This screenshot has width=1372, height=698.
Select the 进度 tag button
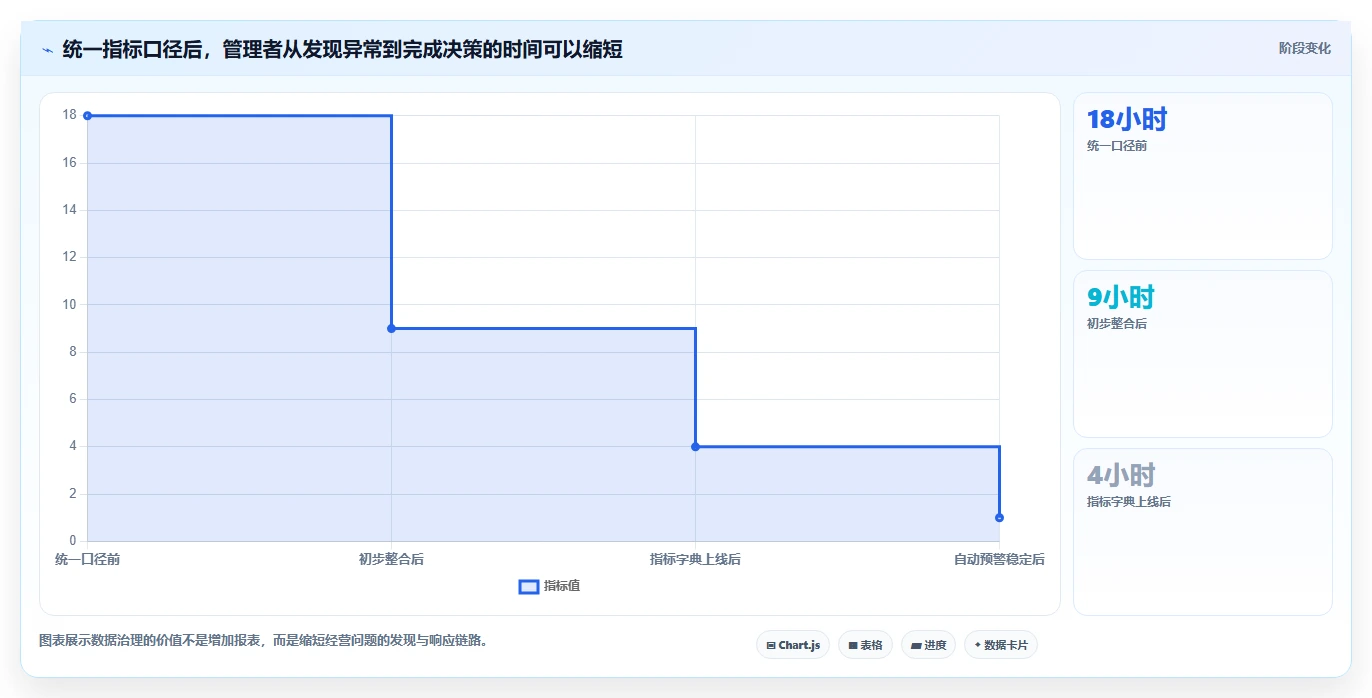(928, 645)
